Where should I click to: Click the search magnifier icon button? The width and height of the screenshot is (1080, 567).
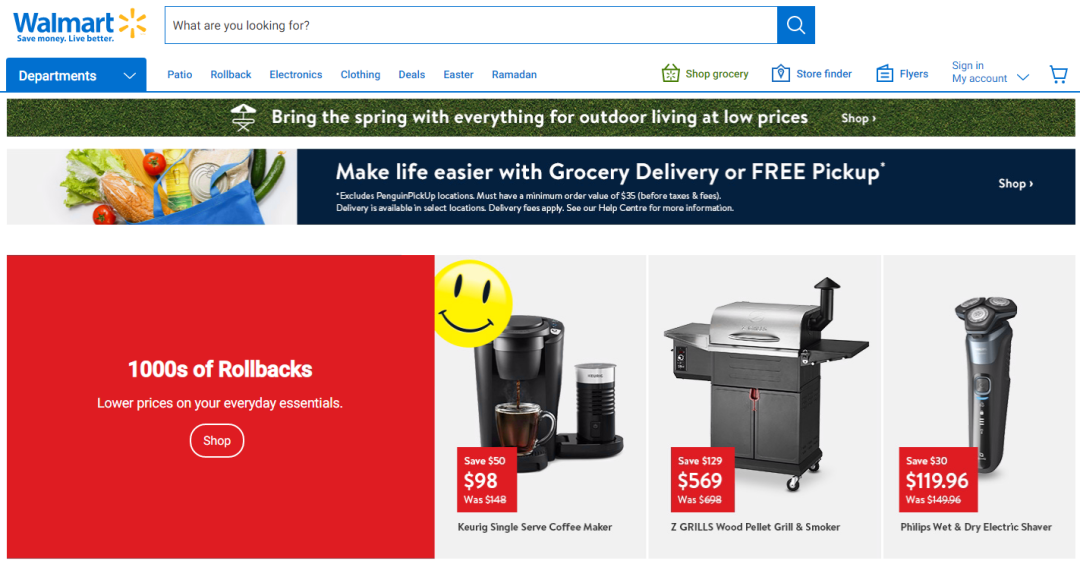(796, 25)
